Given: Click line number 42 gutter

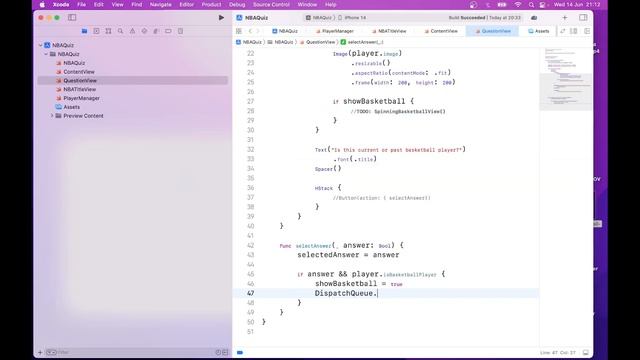Looking at the screenshot, I should click(x=250, y=245).
